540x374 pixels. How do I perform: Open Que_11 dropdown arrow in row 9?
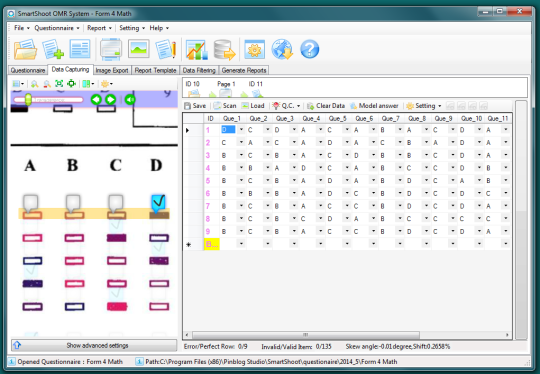click(x=506, y=231)
